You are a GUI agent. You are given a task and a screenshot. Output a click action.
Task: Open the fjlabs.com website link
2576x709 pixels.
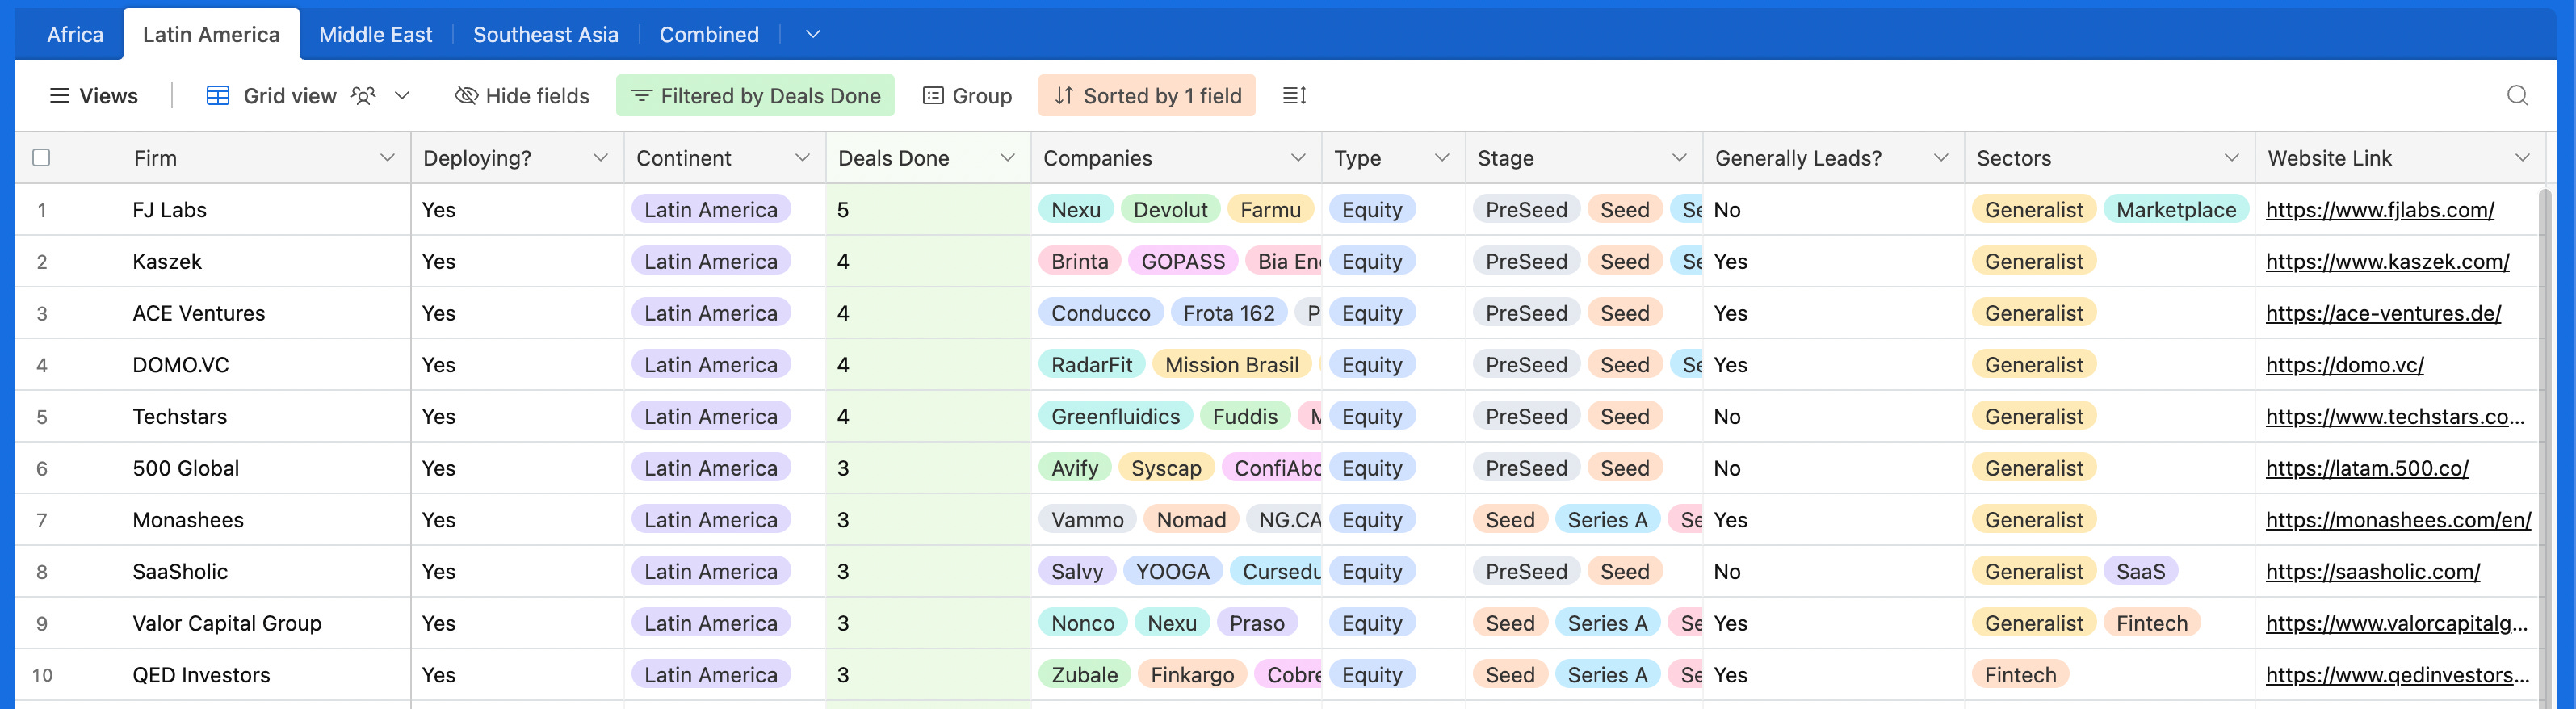2379,210
